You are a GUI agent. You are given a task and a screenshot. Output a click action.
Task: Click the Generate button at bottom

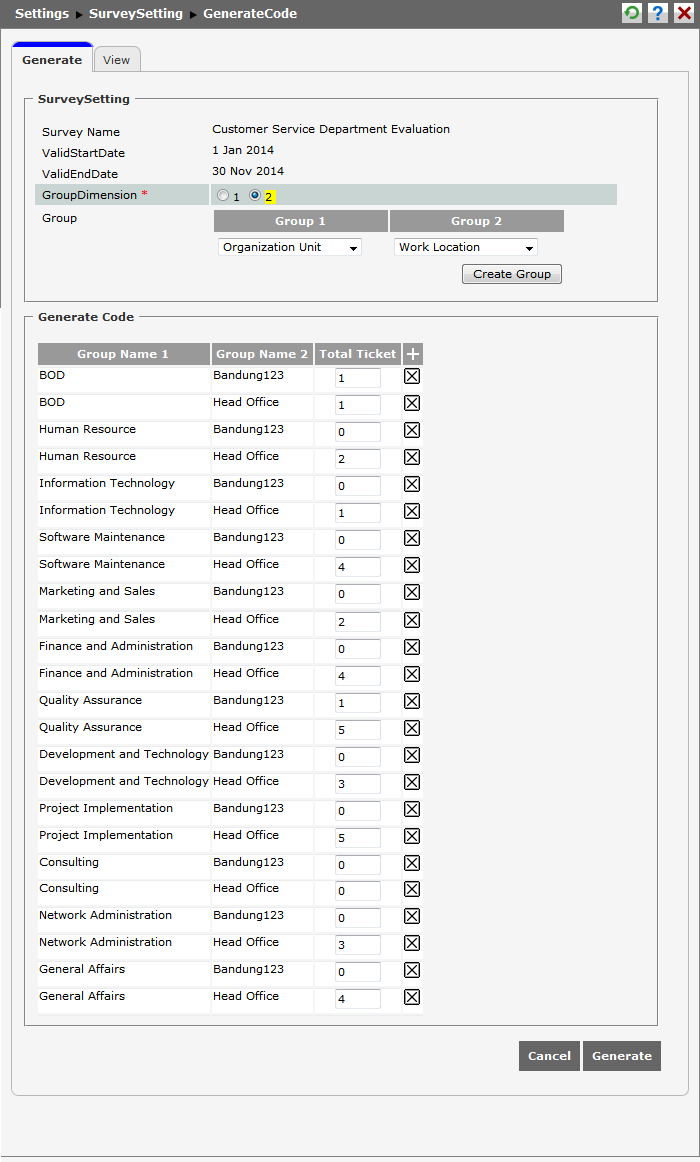(x=621, y=1056)
